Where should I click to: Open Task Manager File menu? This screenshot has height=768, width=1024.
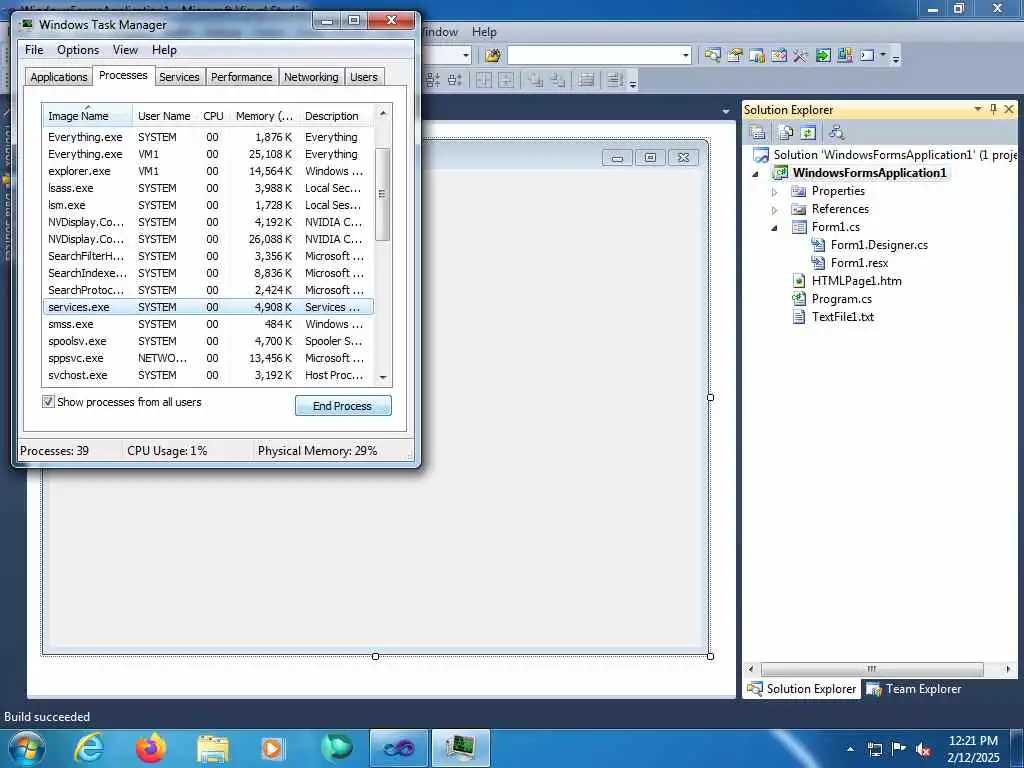point(34,50)
